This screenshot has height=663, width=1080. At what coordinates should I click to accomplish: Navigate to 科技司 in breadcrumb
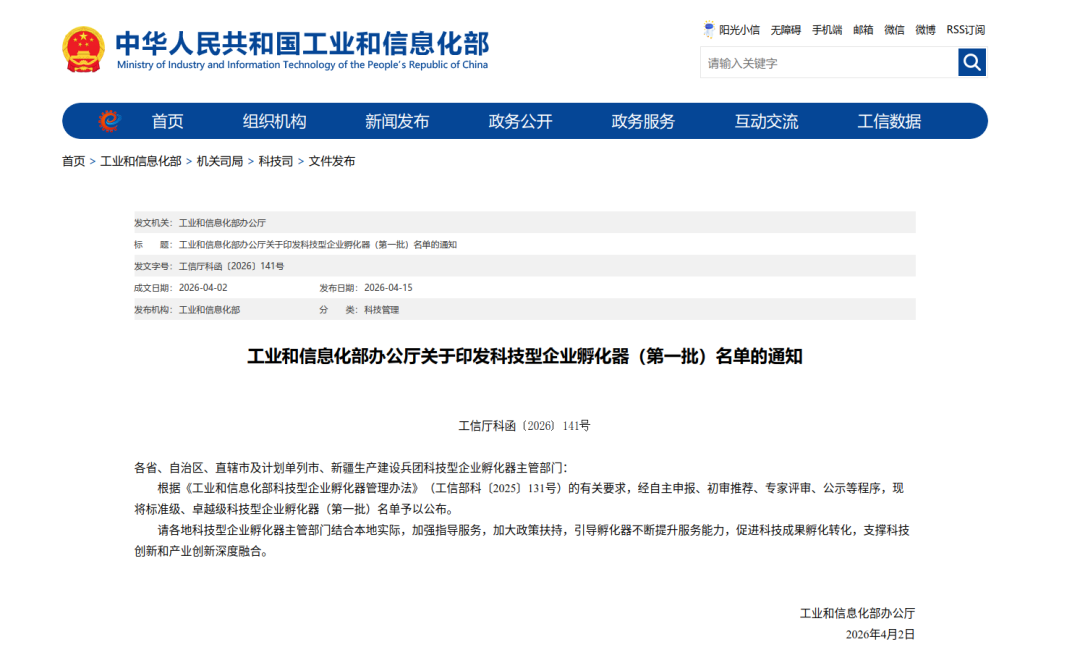276,161
